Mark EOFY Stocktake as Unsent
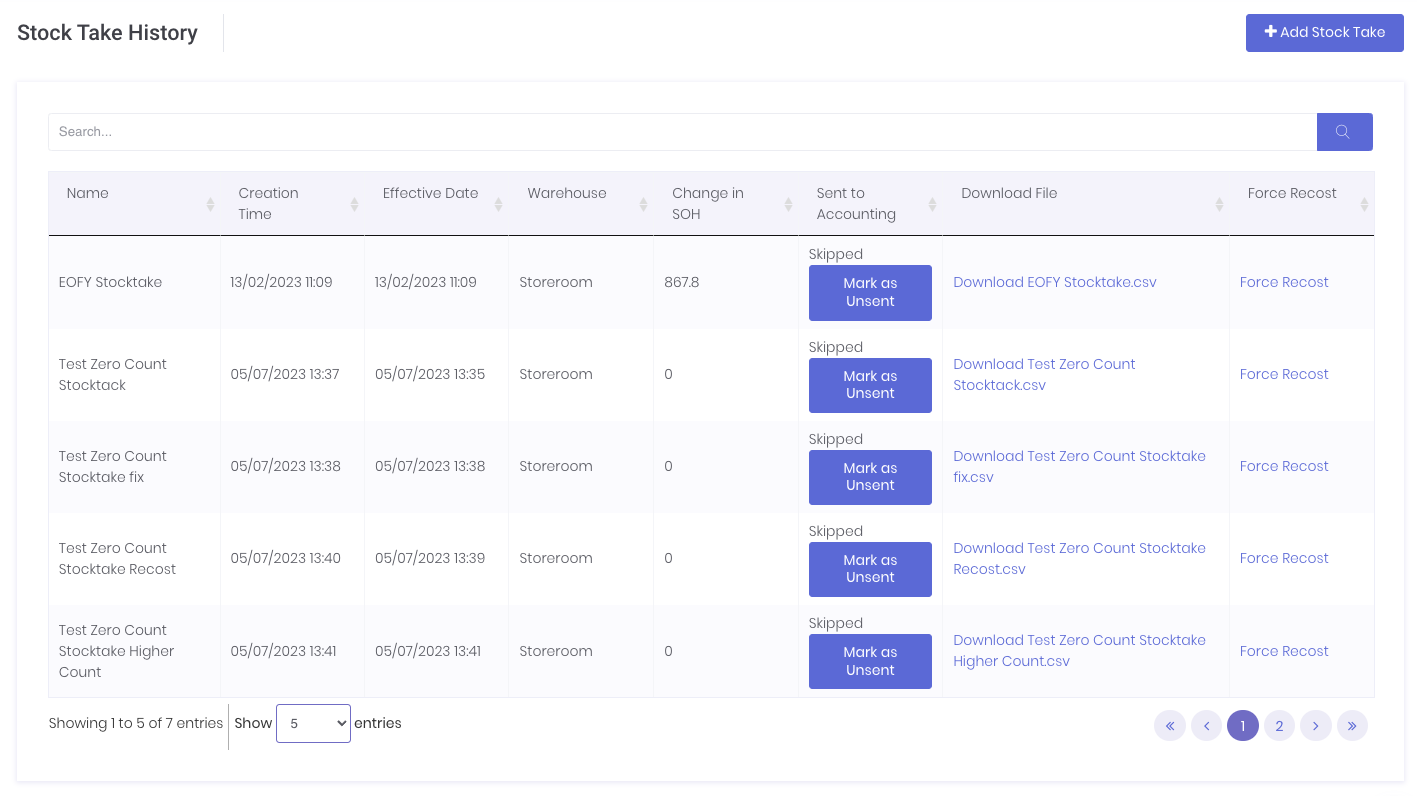The width and height of the screenshot is (1417, 796). pyautogui.click(x=870, y=293)
